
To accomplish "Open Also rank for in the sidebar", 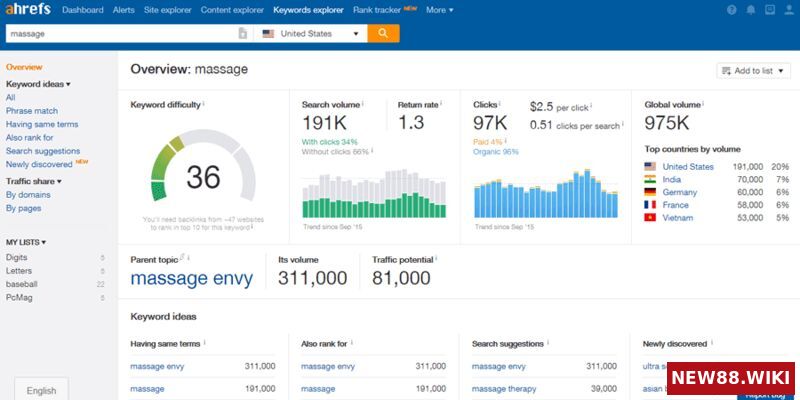I will tap(30, 137).
